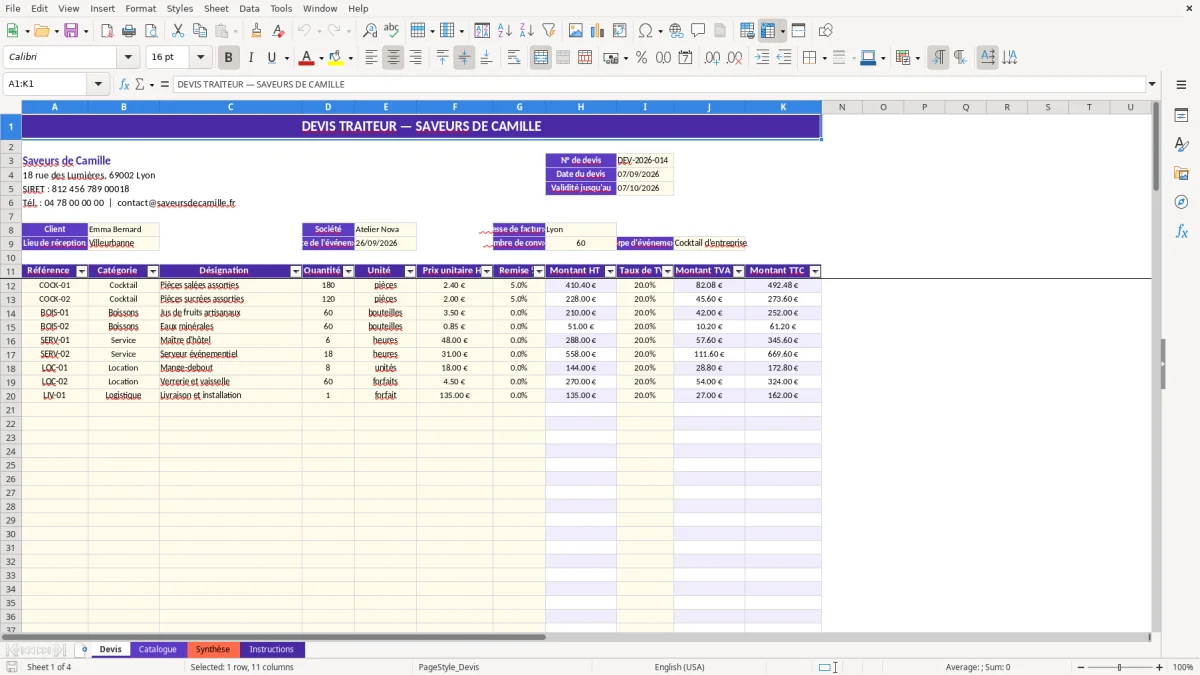Click the Insert Hyperlink icon
The width and height of the screenshot is (1200, 675).
click(x=676, y=30)
